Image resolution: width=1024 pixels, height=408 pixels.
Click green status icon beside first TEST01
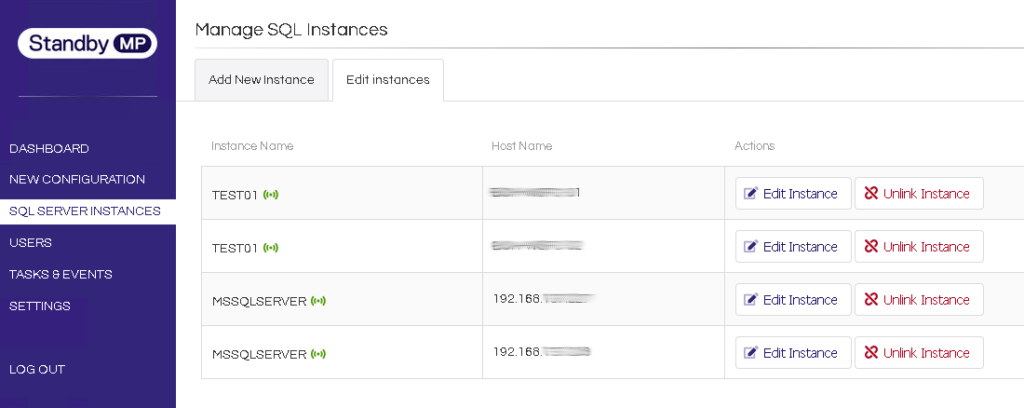270,195
